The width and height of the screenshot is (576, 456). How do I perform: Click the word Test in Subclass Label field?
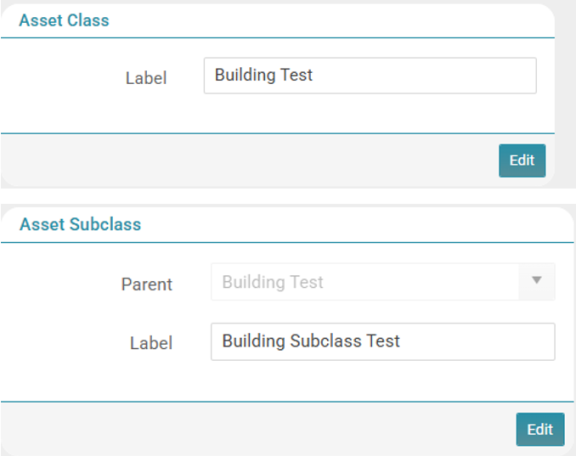pos(383,341)
